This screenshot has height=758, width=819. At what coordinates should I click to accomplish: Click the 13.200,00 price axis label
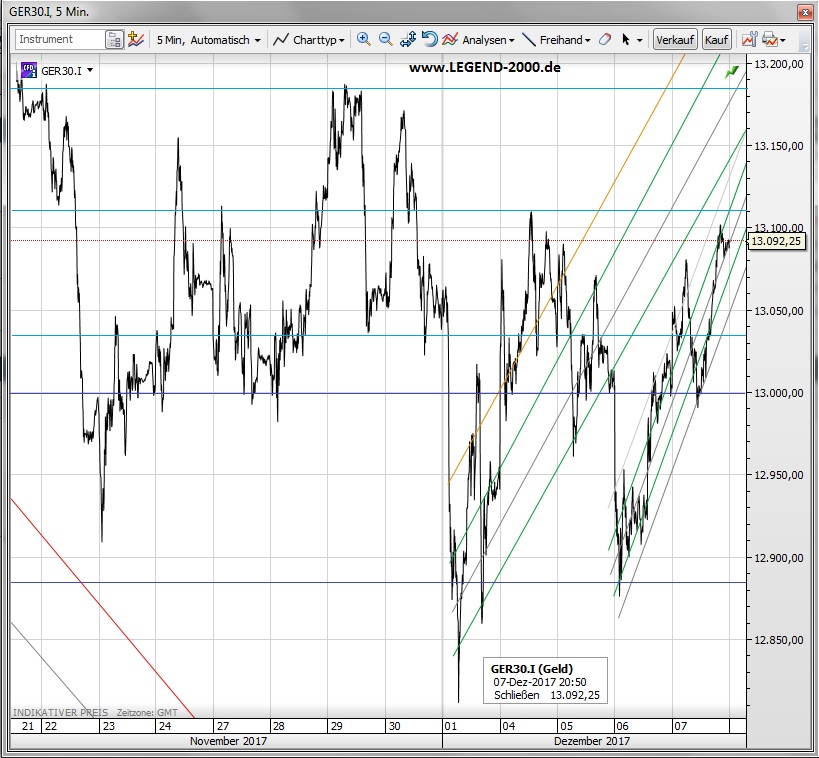[778, 64]
